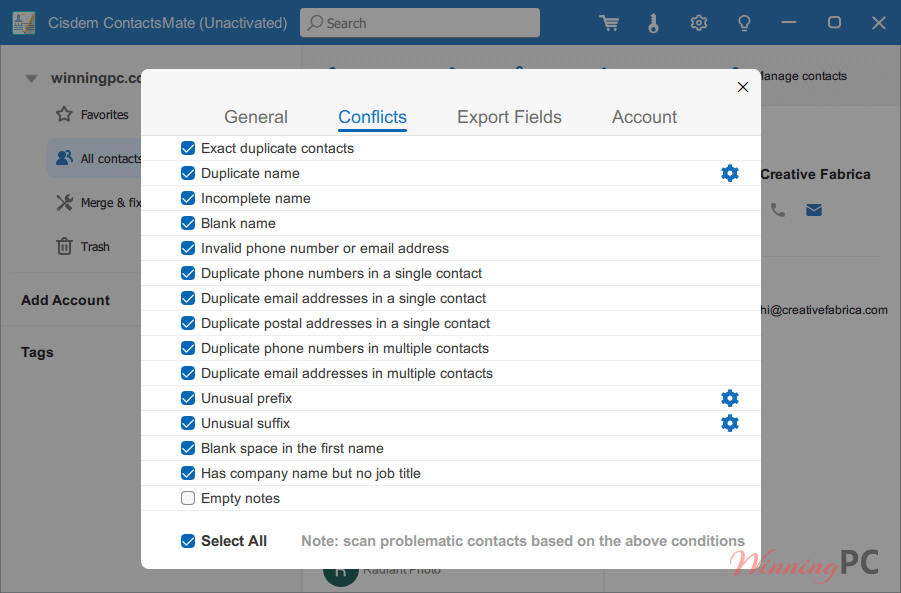Screen dimensions: 901x593
Task: Click the ContactsMate app logo
Action: (x=24, y=23)
